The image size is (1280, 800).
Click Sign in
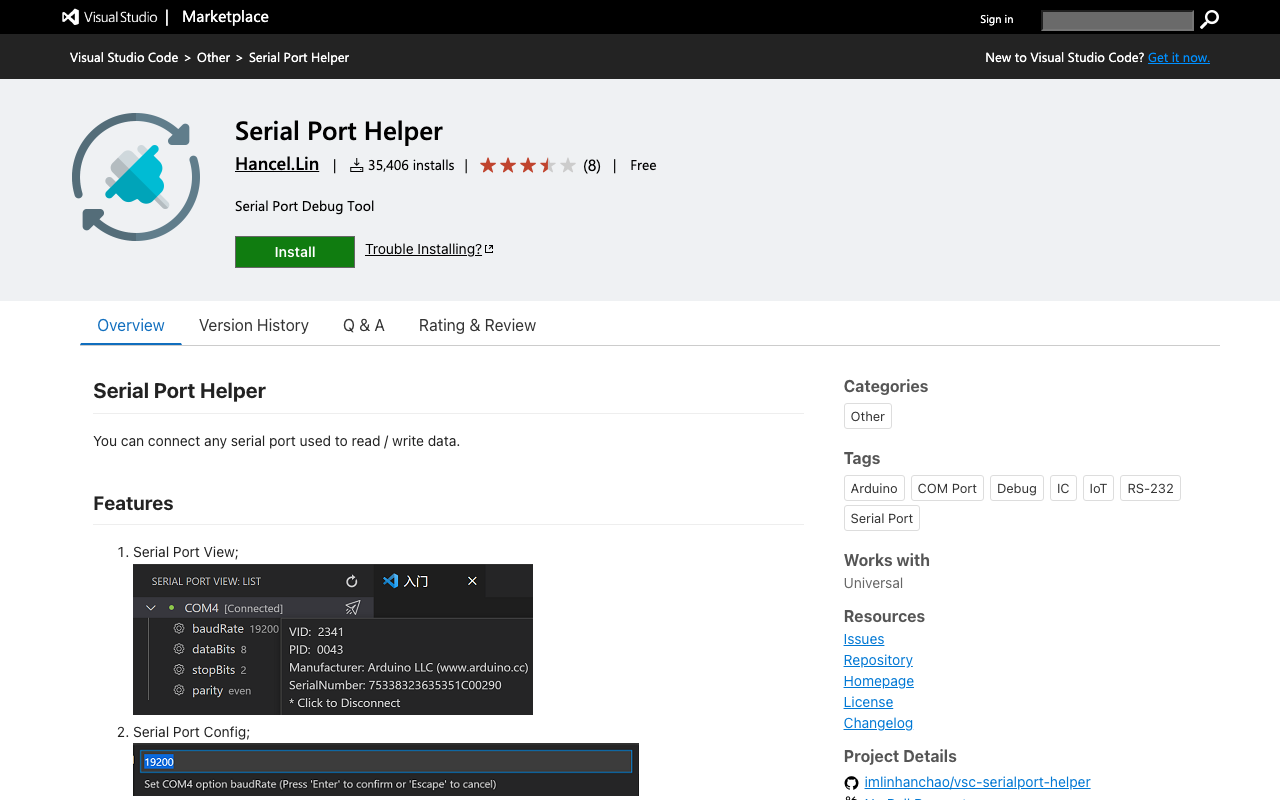996,19
